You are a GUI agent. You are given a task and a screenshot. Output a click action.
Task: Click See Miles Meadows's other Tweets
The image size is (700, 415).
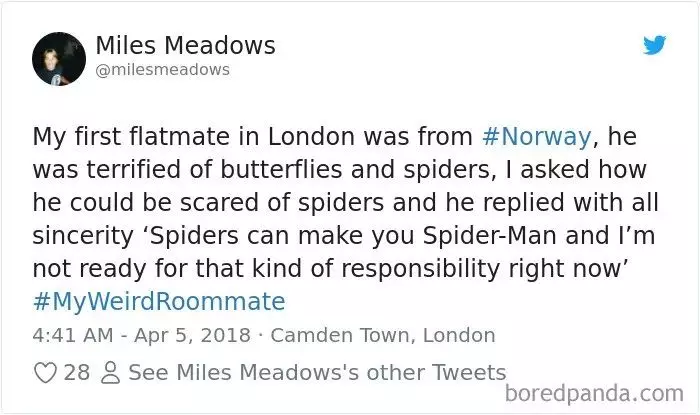click(317, 372)
